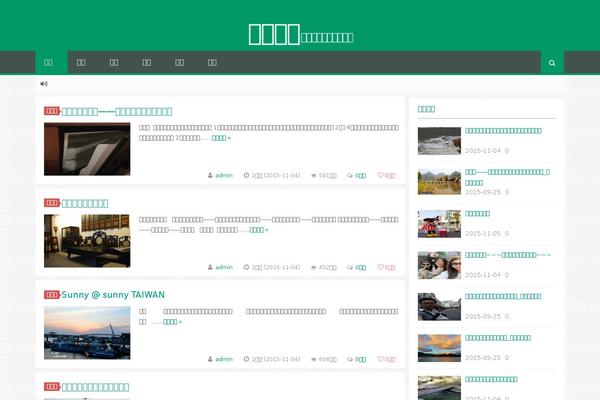The image size is (600, 400).
Task: Open the title link above the furniture-room thumbnail
Action: point(85,203)
